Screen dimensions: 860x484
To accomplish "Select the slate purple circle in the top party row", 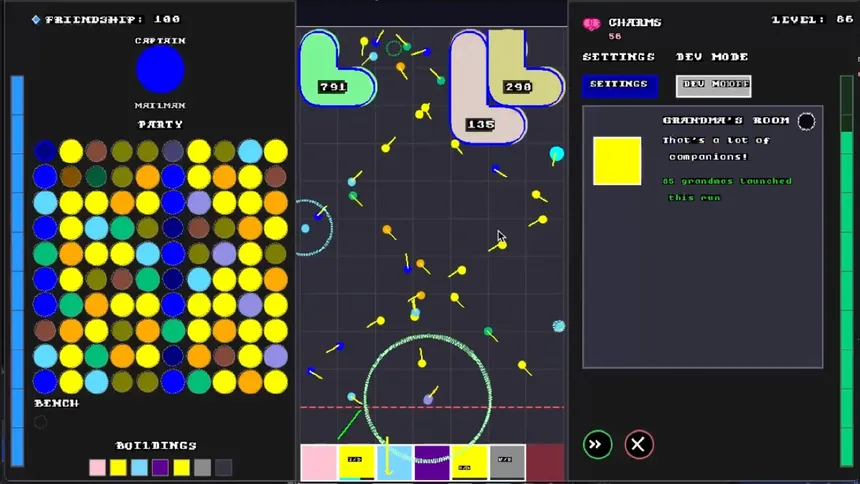I will 173,151.
